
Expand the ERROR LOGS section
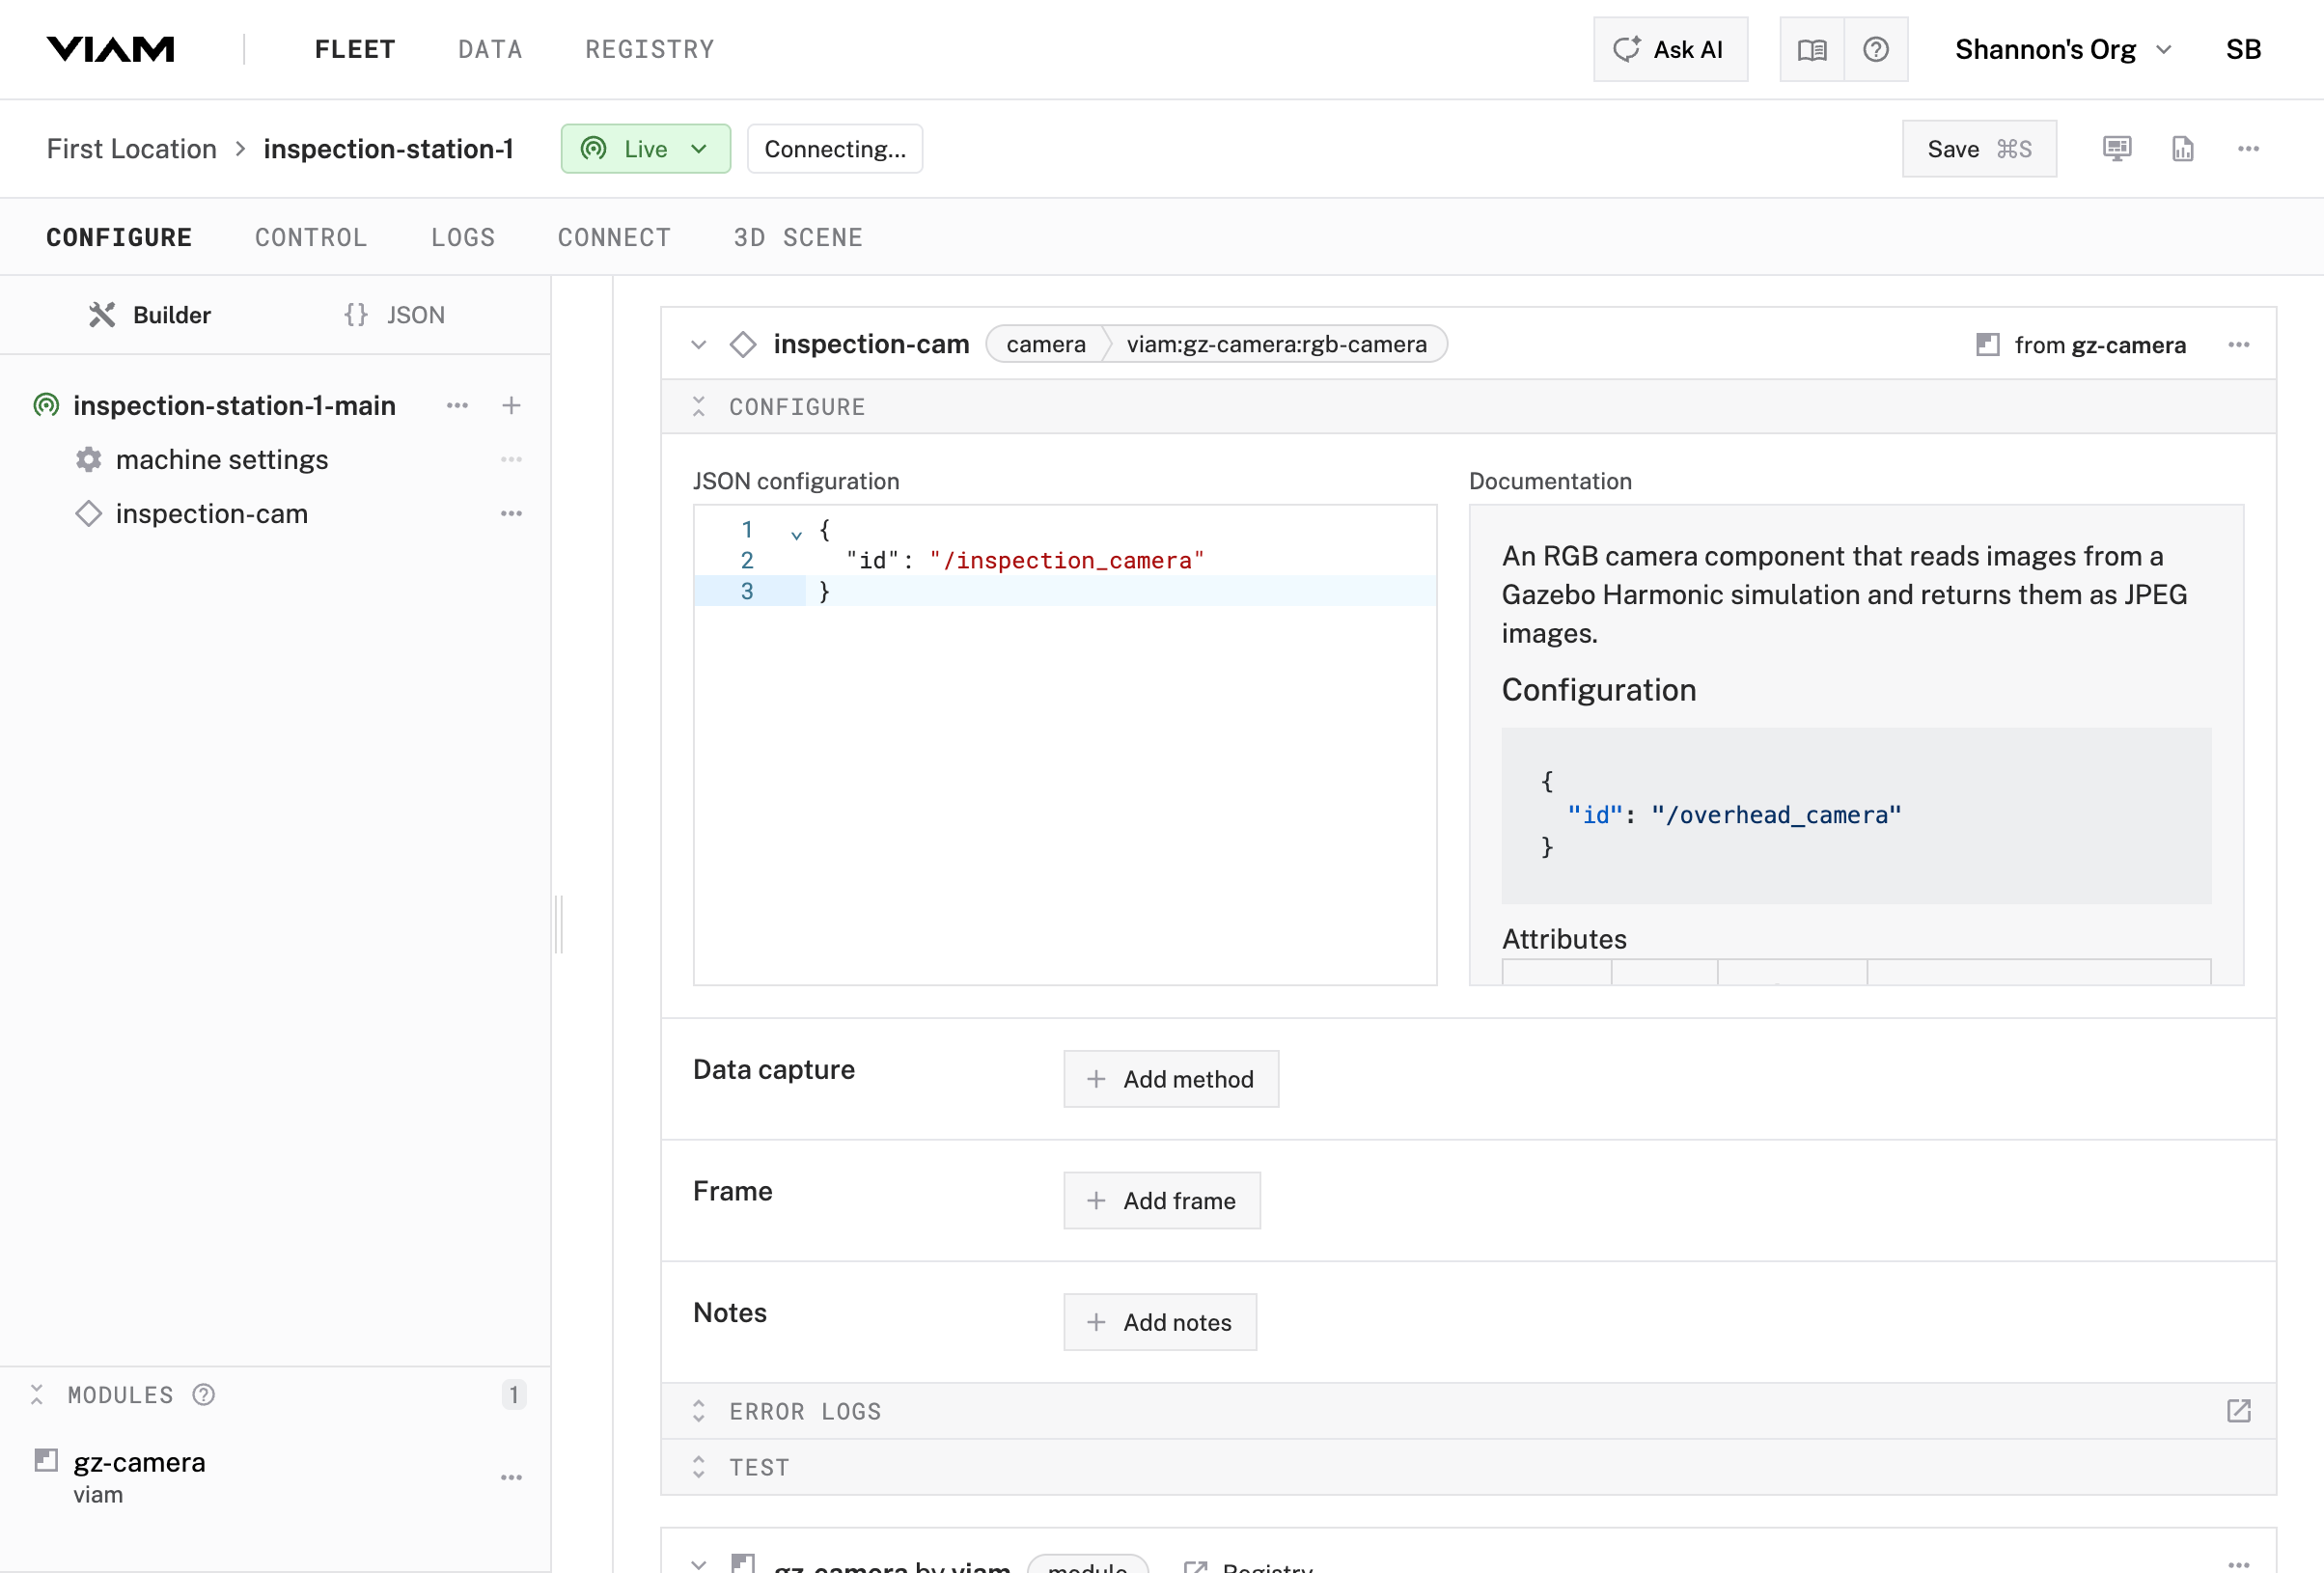[x=804, y=1411]
